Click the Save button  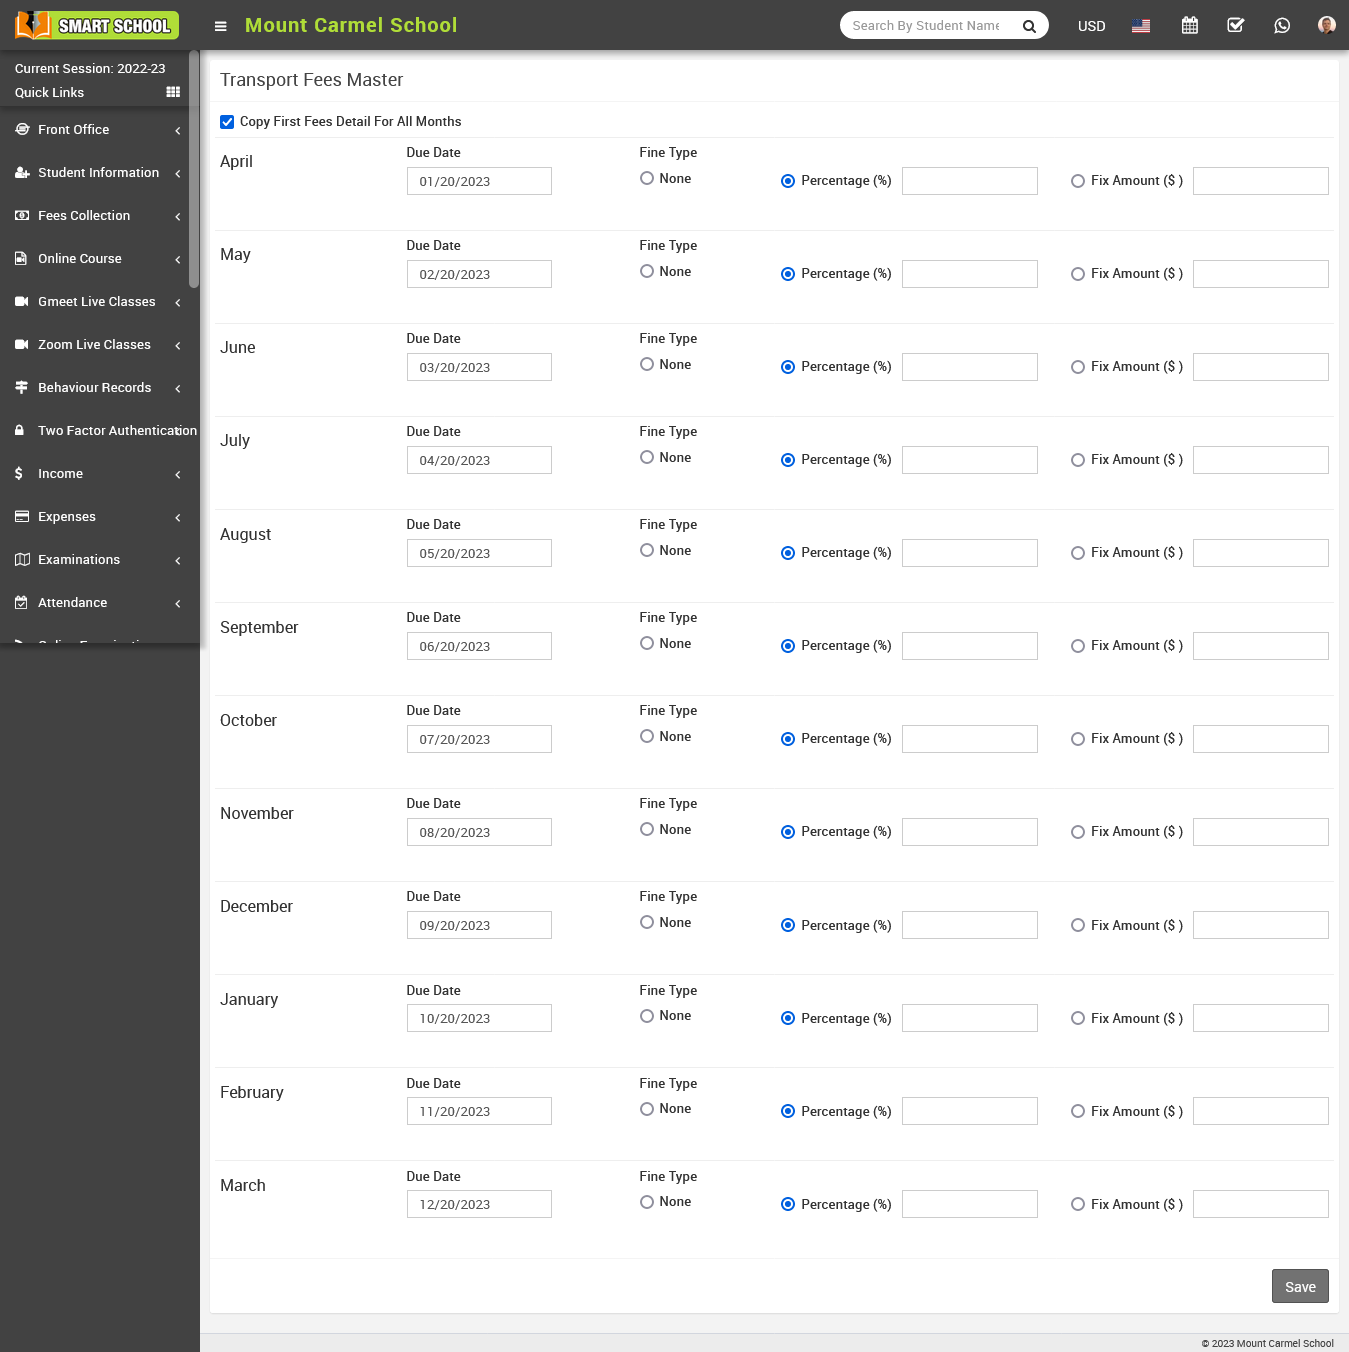(x=1299, y=1286)
